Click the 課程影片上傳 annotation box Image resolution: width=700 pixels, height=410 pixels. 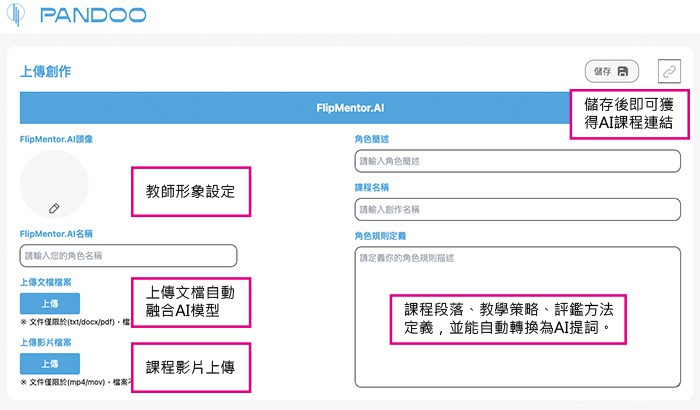(190, 367)
